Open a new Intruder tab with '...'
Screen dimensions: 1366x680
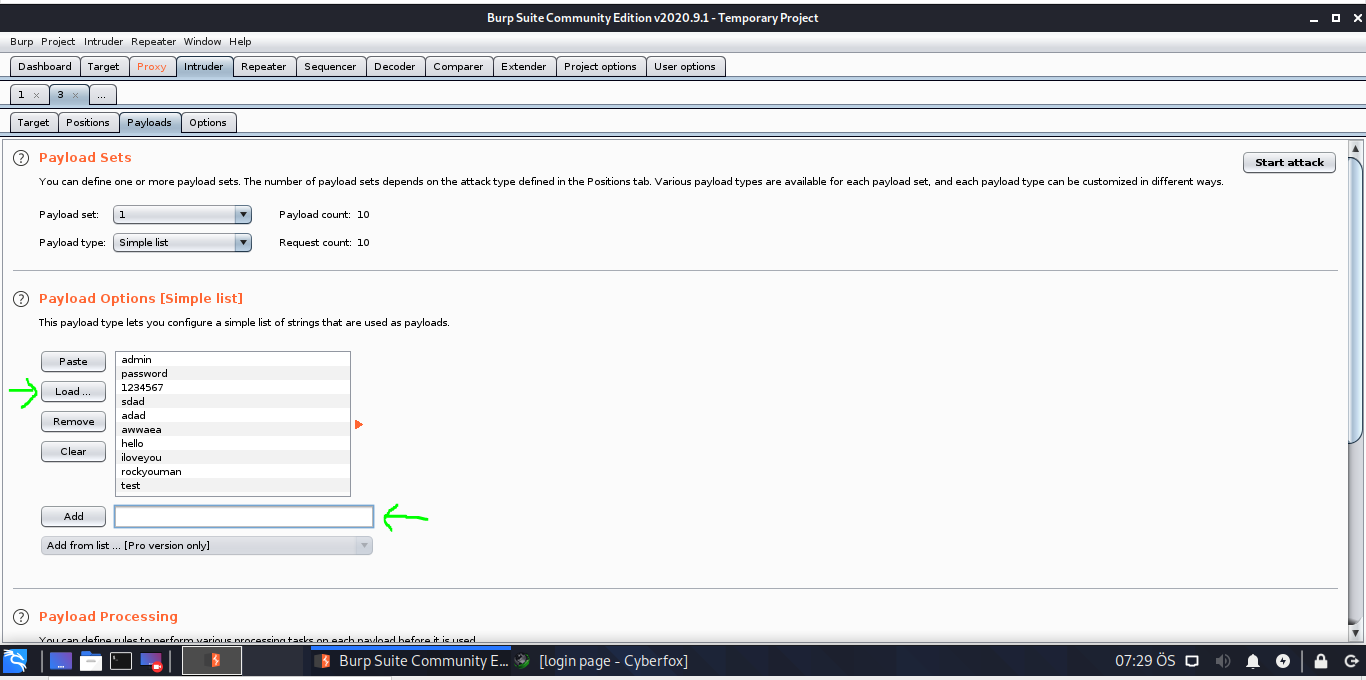point(103,95)
